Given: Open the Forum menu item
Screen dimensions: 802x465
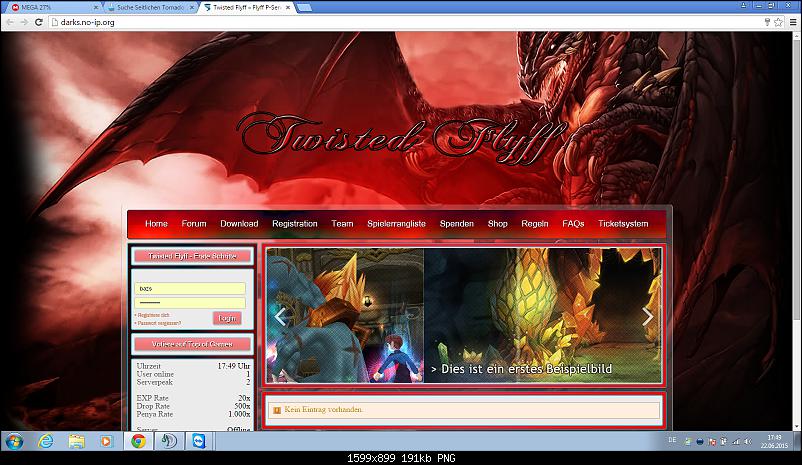Looking at the screenshot, I should [194, 224].
